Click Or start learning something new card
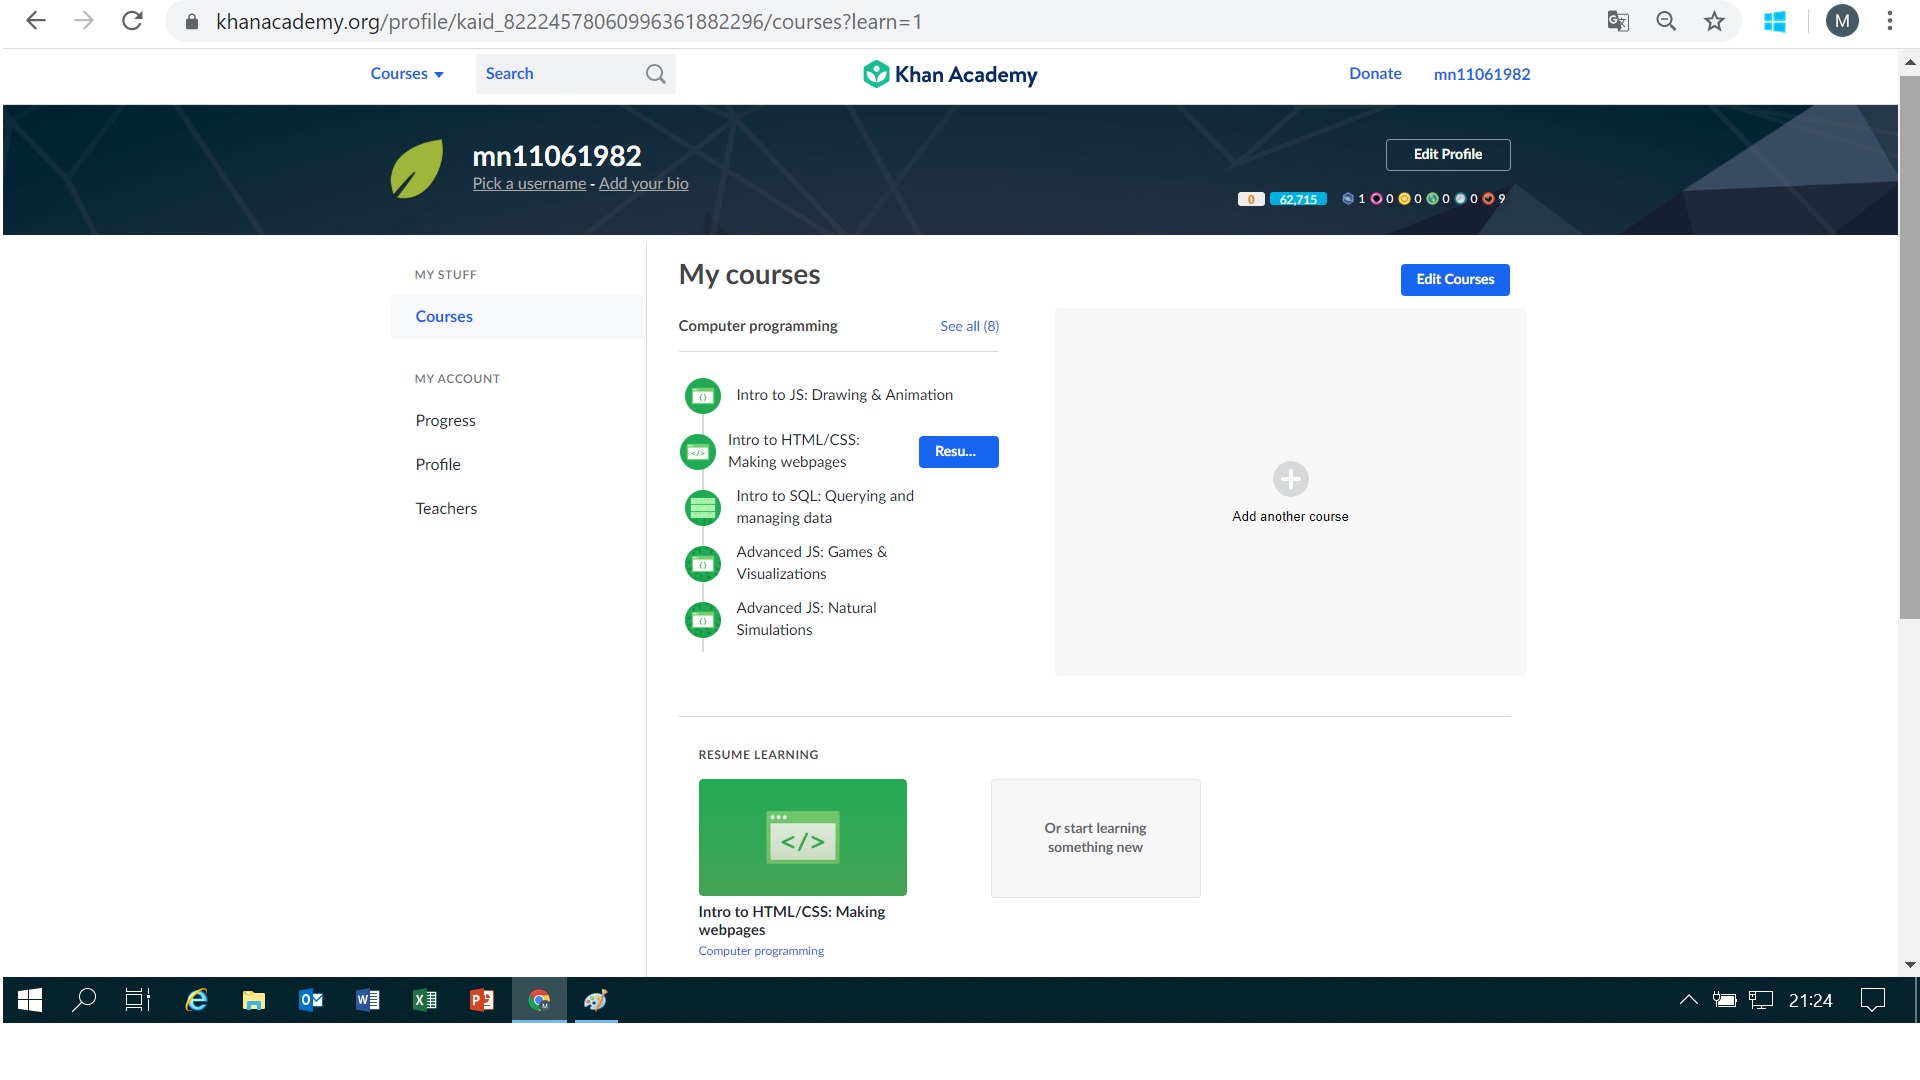 click(1095, 838)
